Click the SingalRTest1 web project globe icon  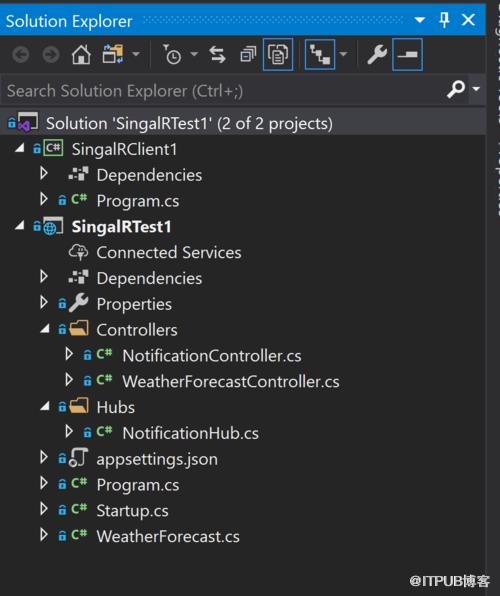pos(53,227)
